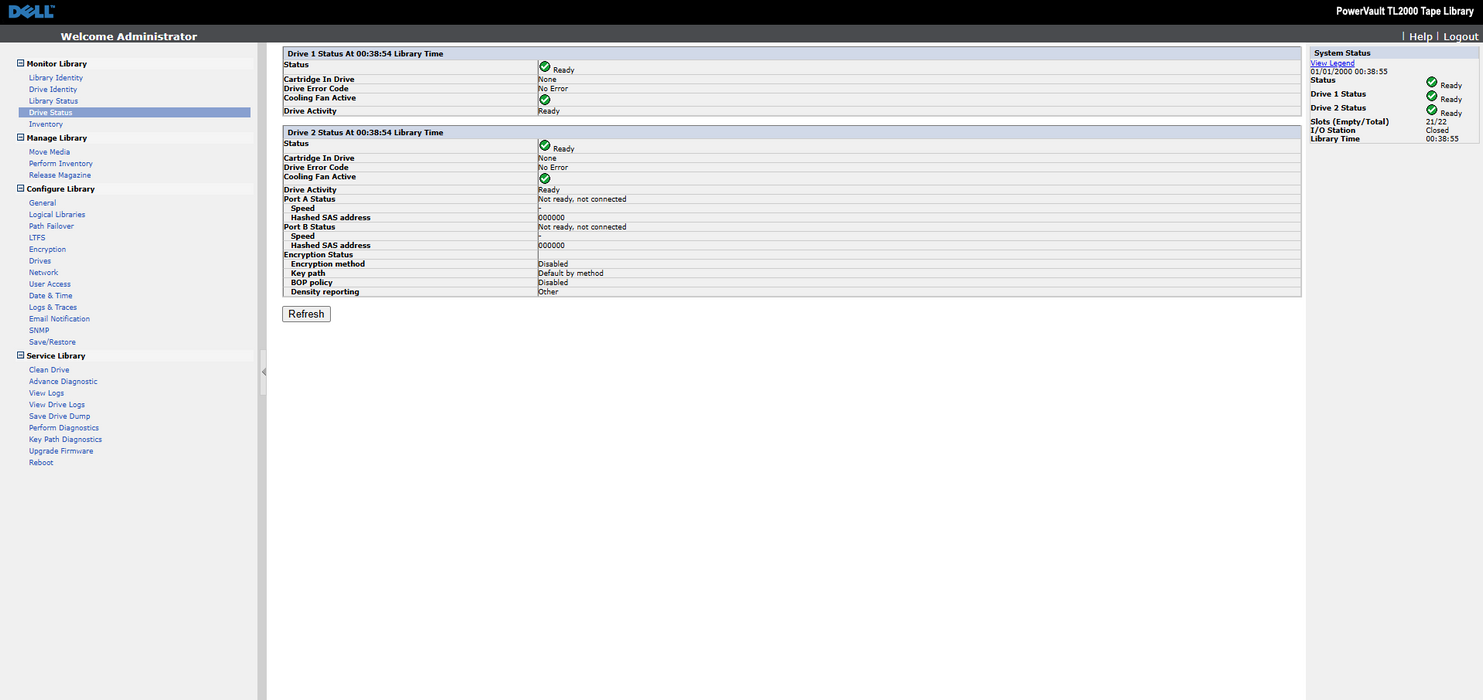Click Drive 1 Status icon in System Status
Screen dimensions: 1483x700
point(1432,96)
